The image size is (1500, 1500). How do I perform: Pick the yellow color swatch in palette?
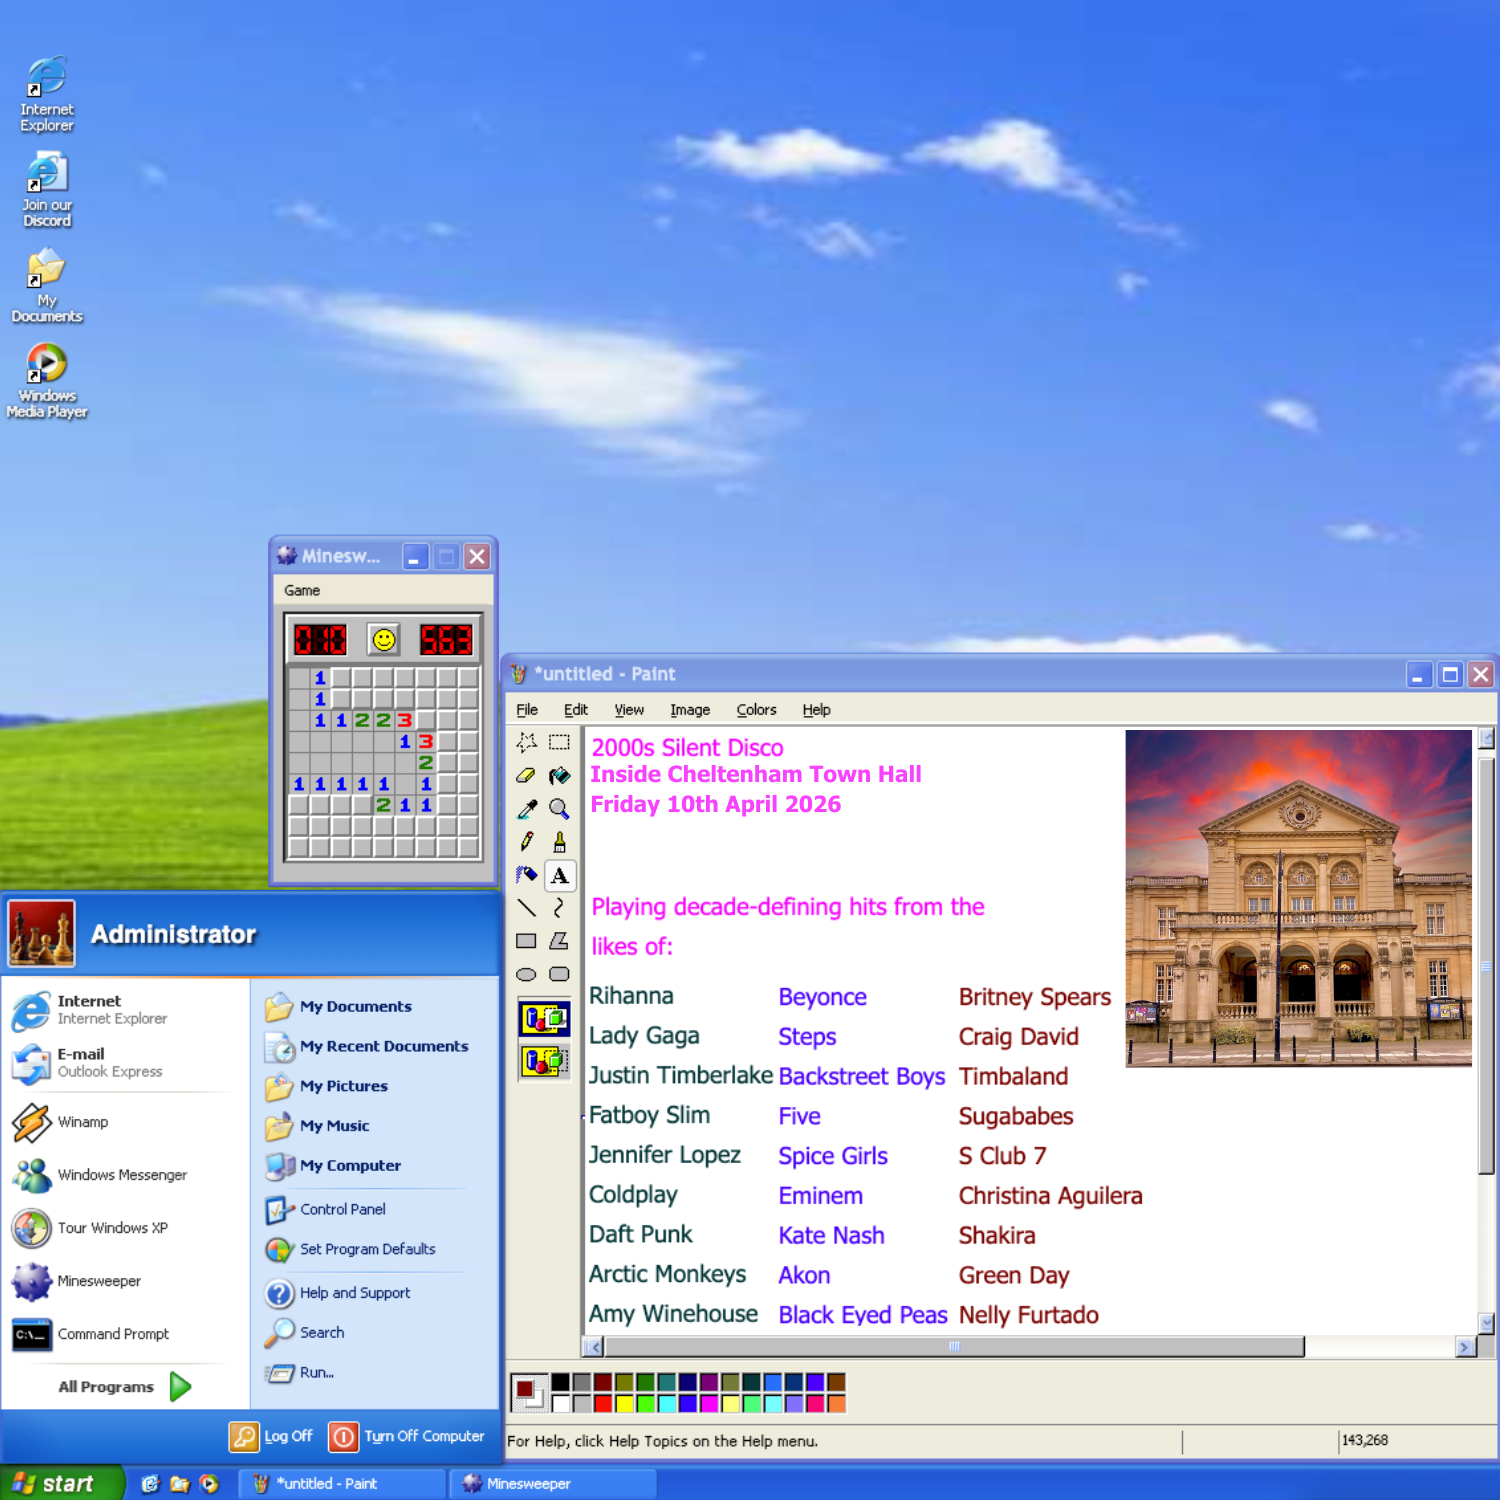pos(624,1403)
